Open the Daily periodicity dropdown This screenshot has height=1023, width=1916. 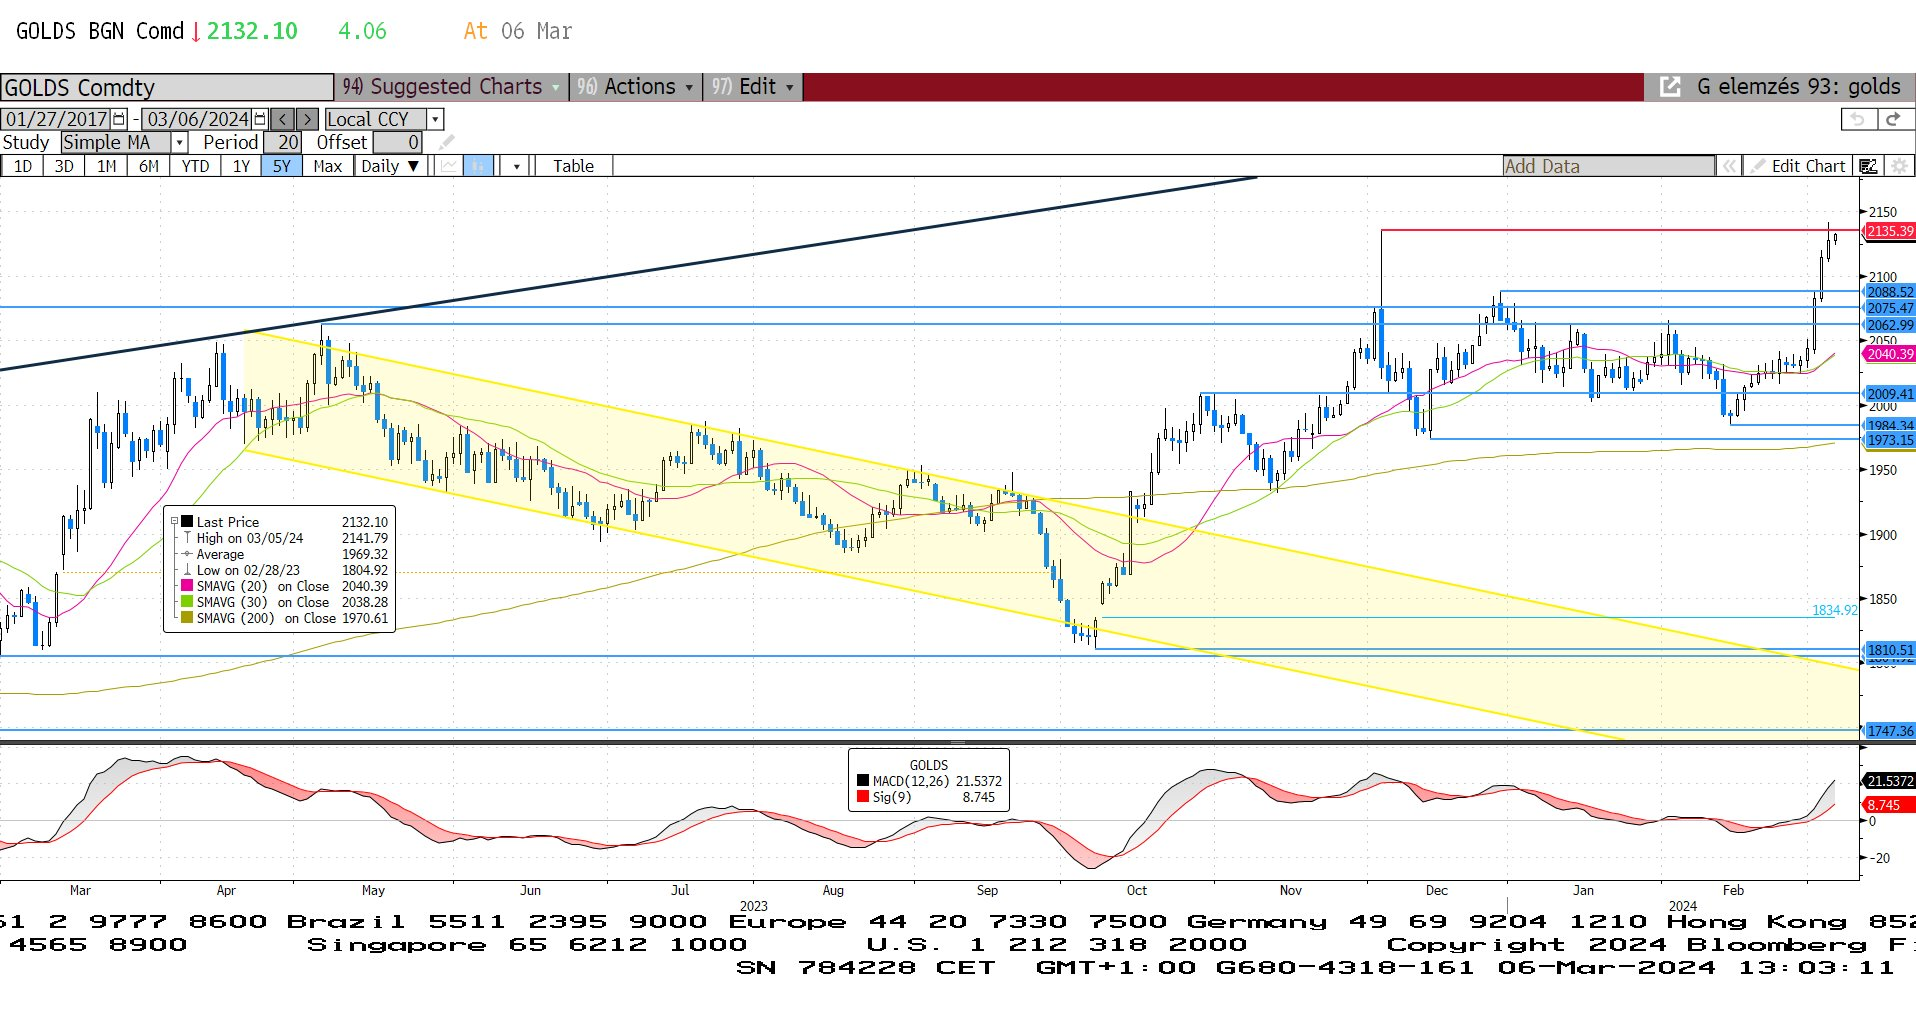click(390, 166)
